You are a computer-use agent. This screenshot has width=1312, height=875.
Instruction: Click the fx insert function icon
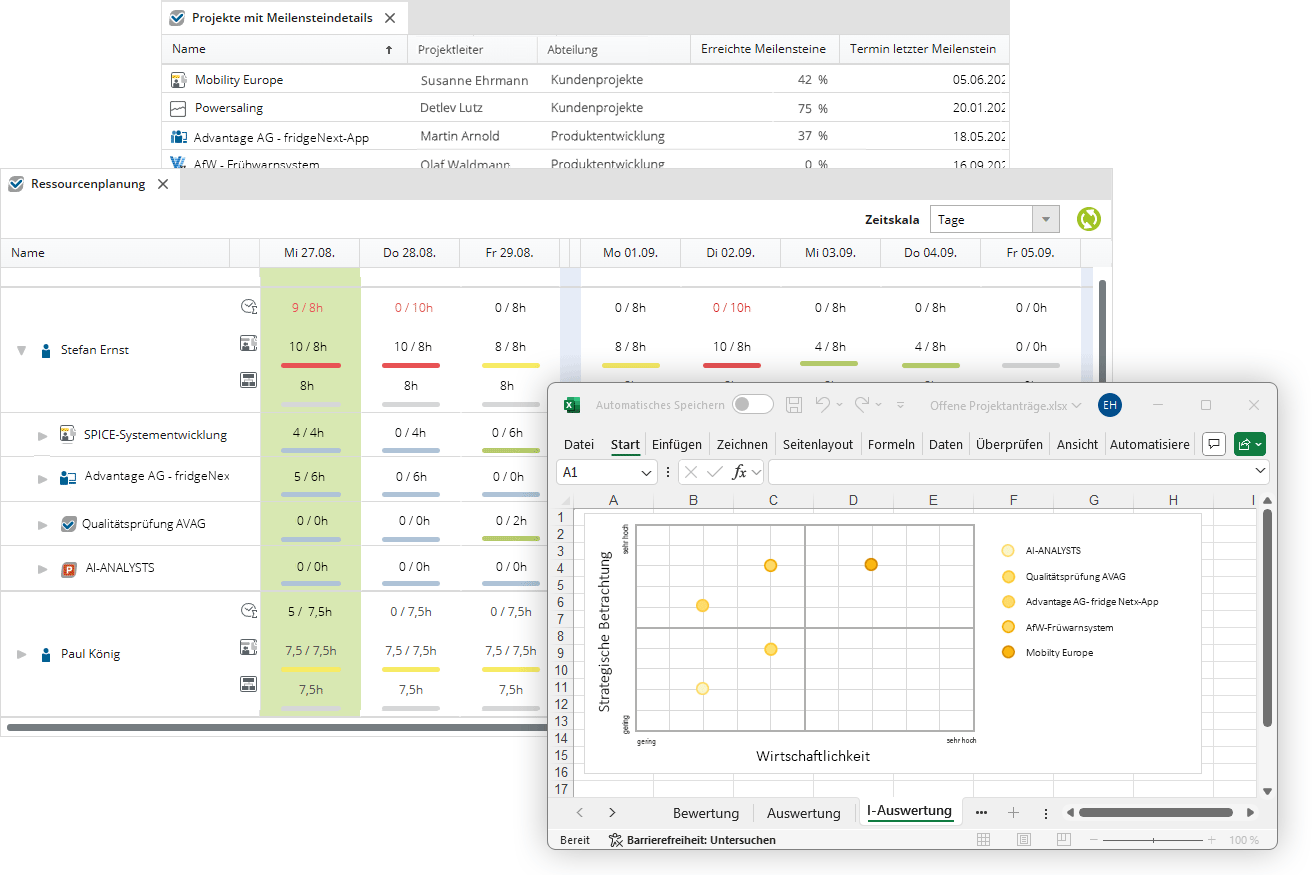(x=740, y=472)
